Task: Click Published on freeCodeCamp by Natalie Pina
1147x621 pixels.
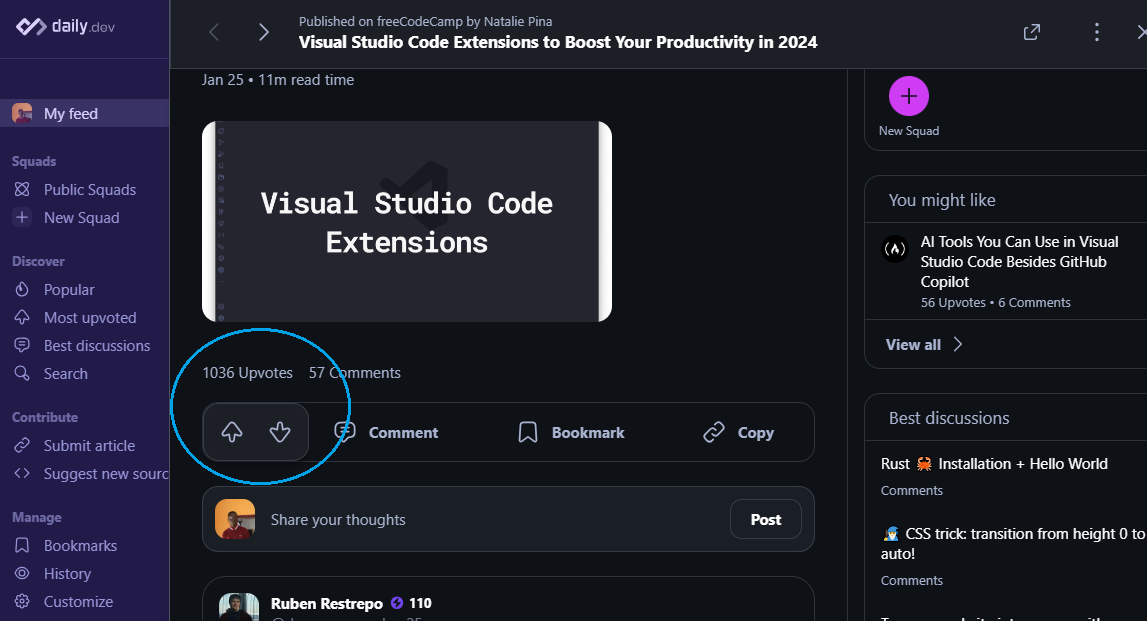Action: tap(425, 21)
